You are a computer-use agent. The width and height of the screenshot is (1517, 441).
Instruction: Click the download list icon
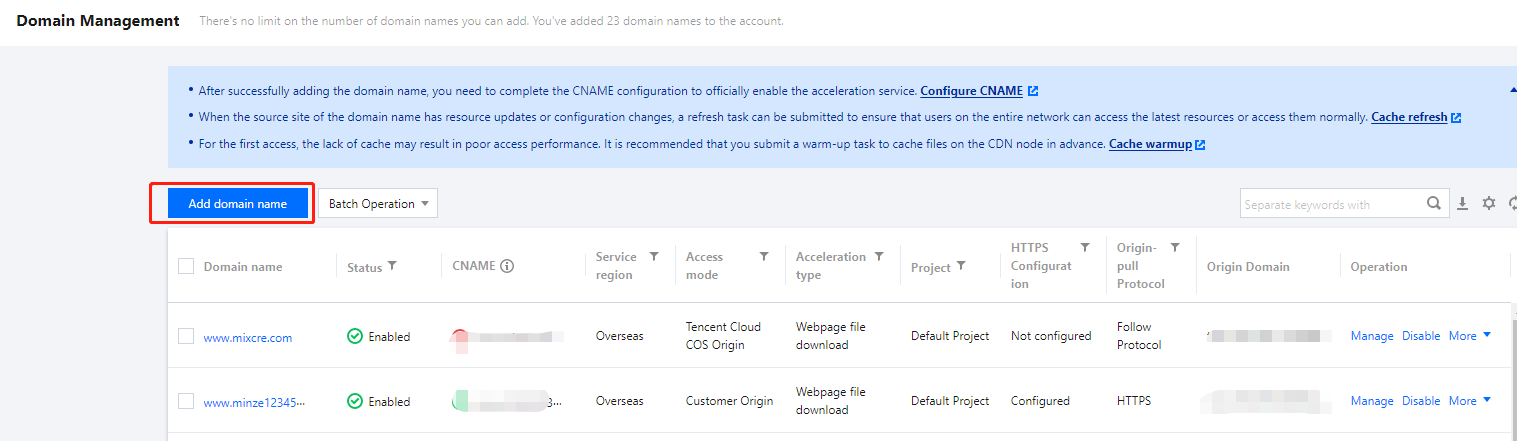pos(1462,203)
